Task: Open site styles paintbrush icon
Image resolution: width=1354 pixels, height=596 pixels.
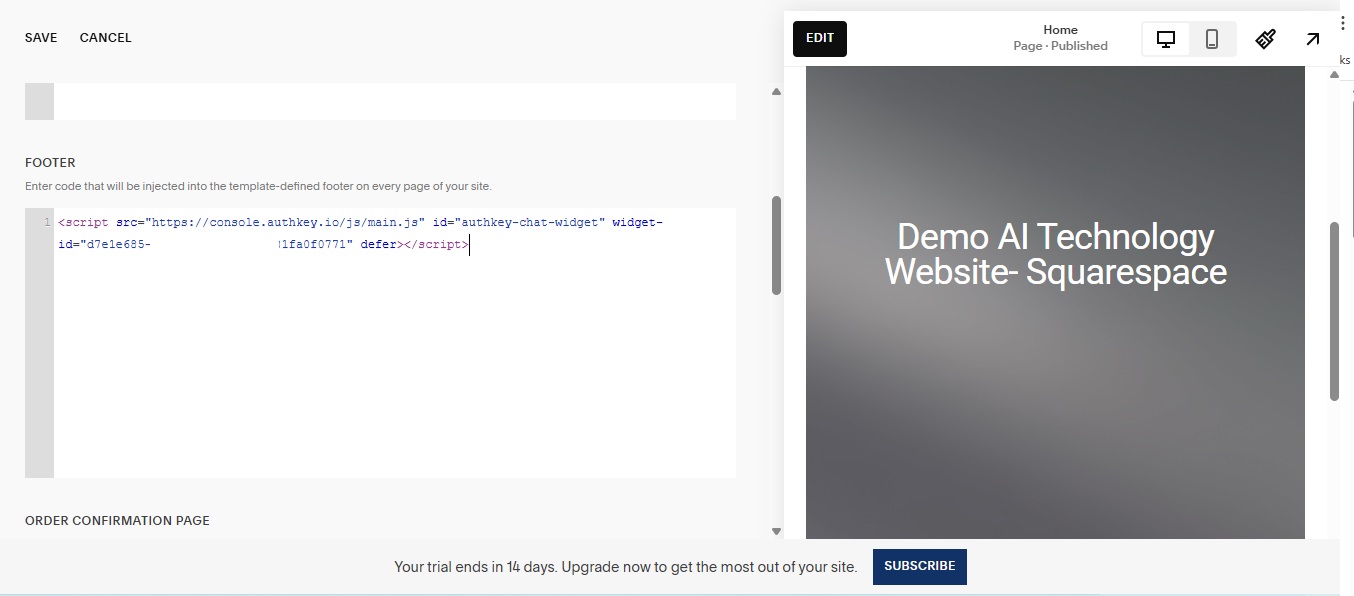Action: 1266,39
